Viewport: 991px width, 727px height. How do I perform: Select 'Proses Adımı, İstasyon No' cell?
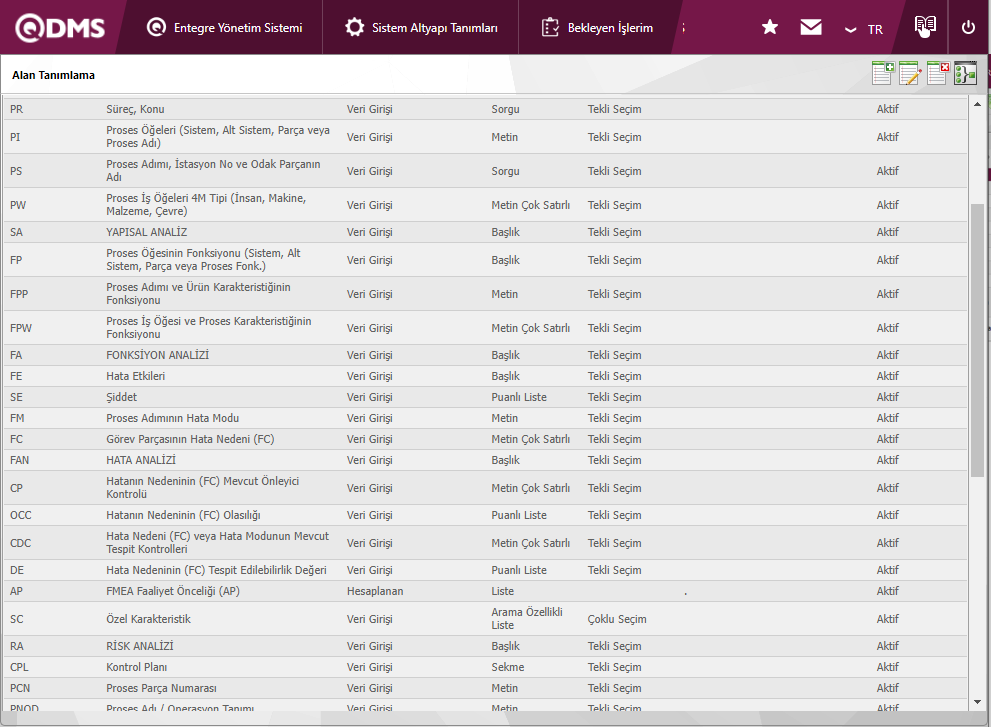[213, 171]
